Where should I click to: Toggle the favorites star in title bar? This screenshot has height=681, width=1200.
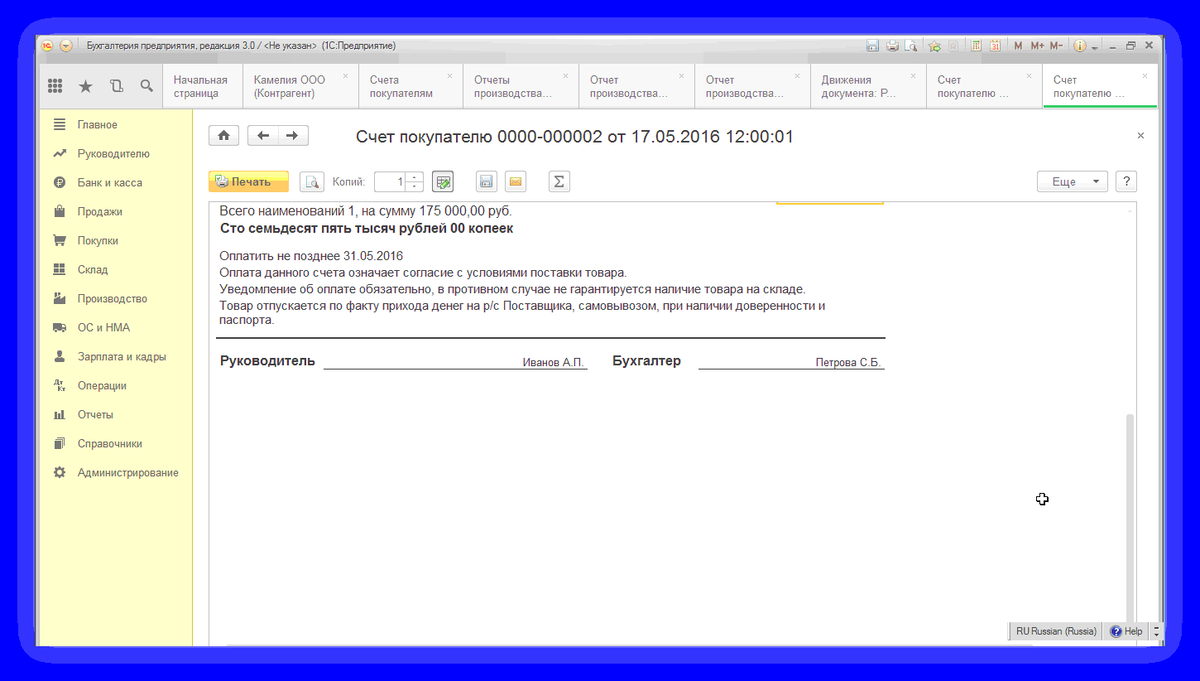tap(934, 45)
